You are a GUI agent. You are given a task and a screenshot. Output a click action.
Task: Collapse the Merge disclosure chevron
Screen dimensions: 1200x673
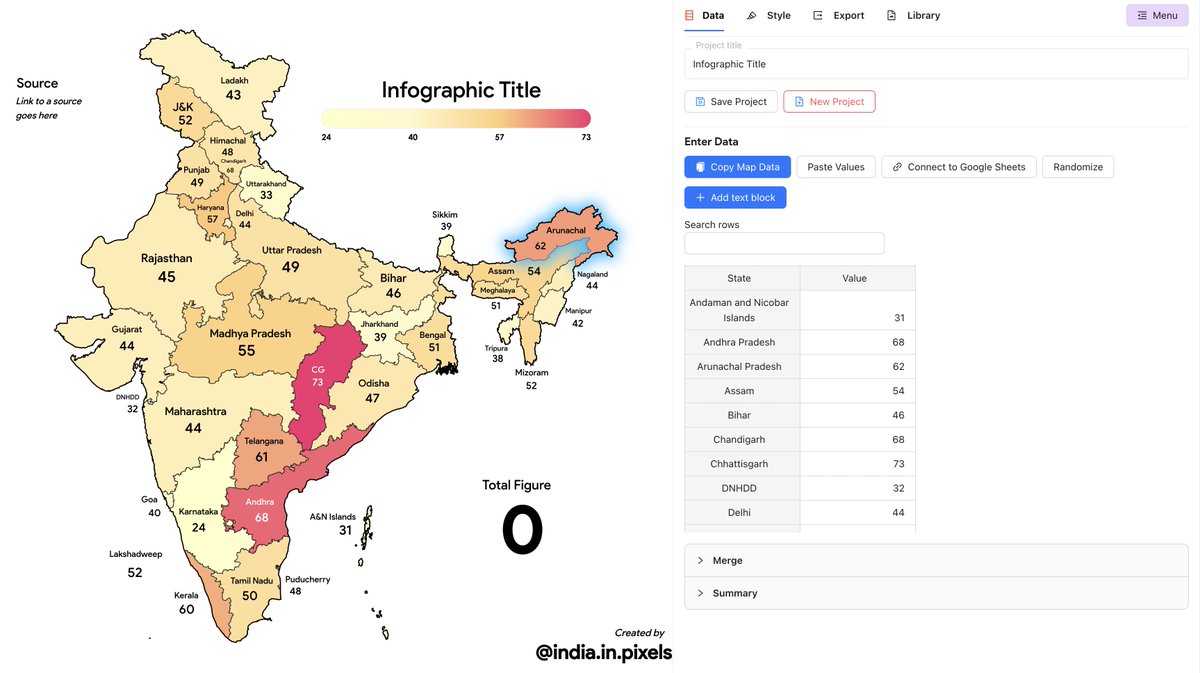pos(700,560)
